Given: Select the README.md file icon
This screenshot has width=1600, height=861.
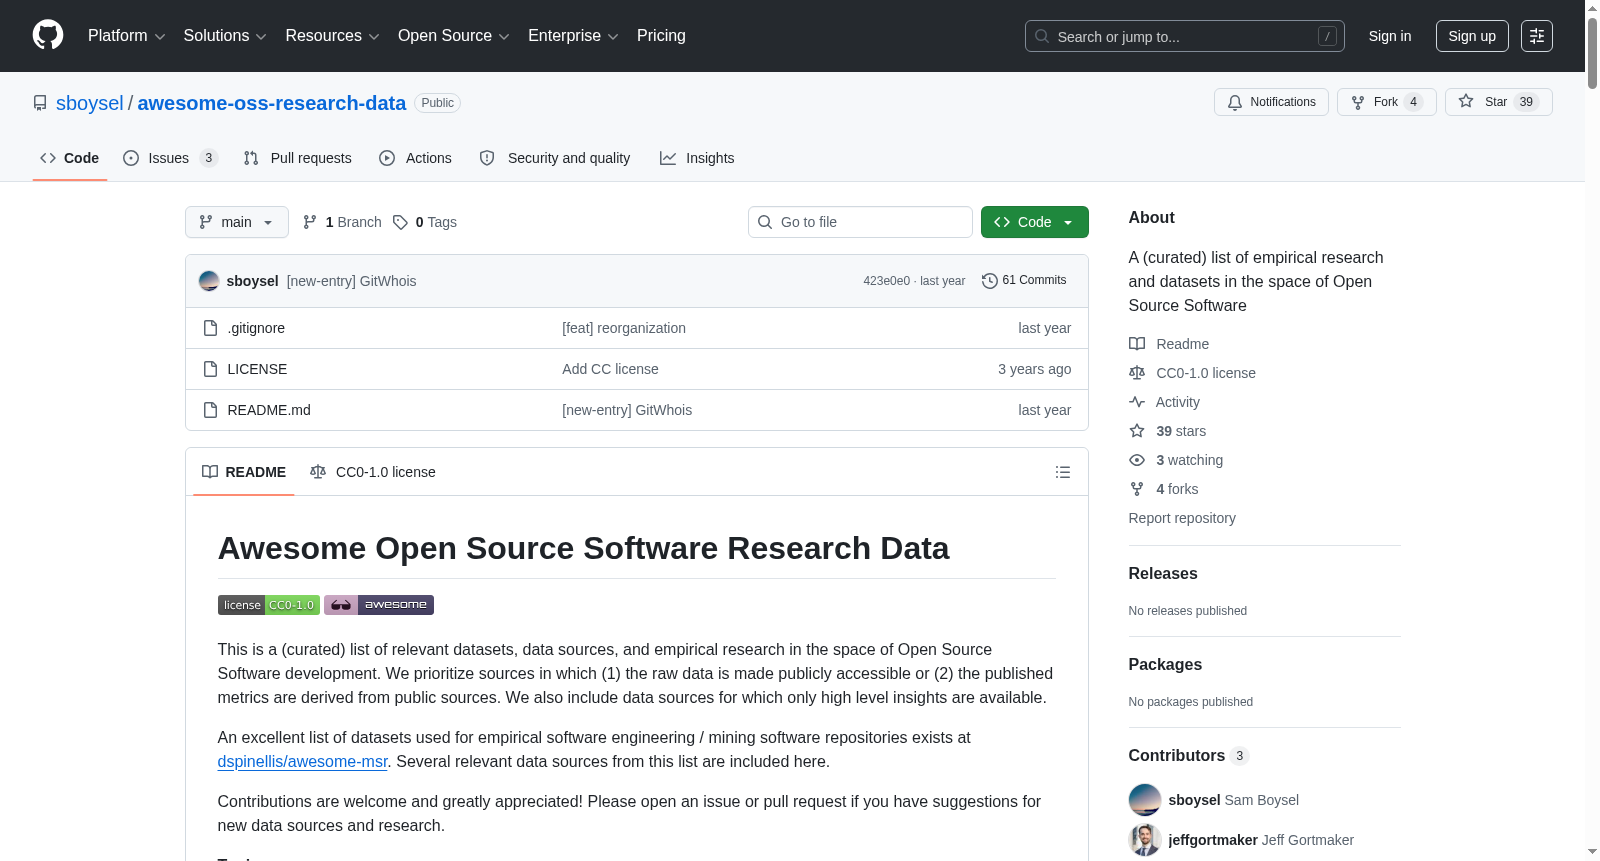Looking at the screenshot, I should pos(210,410).
